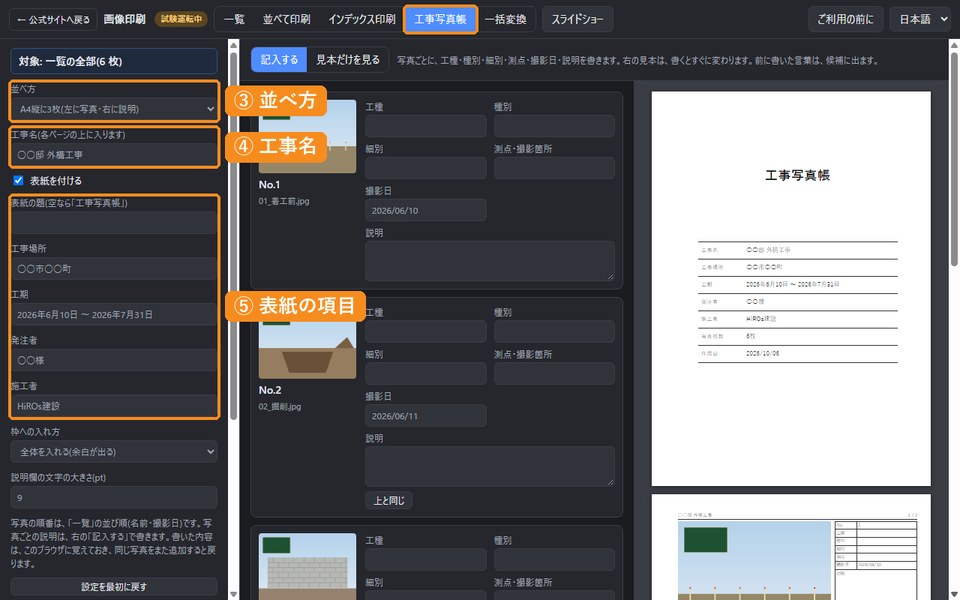The height and width of the screenshot is (600, 960).
Task: Click 測点・撮影箇所 field for No.1
Action: pyautogui.click(x=554, y=168)
